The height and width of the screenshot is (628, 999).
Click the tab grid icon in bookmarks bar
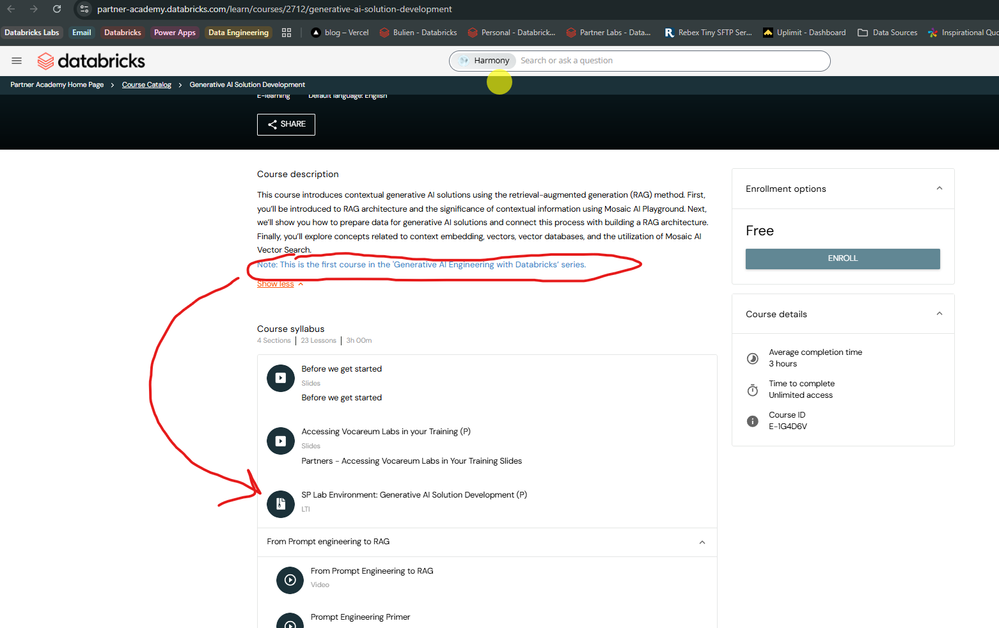286,32
